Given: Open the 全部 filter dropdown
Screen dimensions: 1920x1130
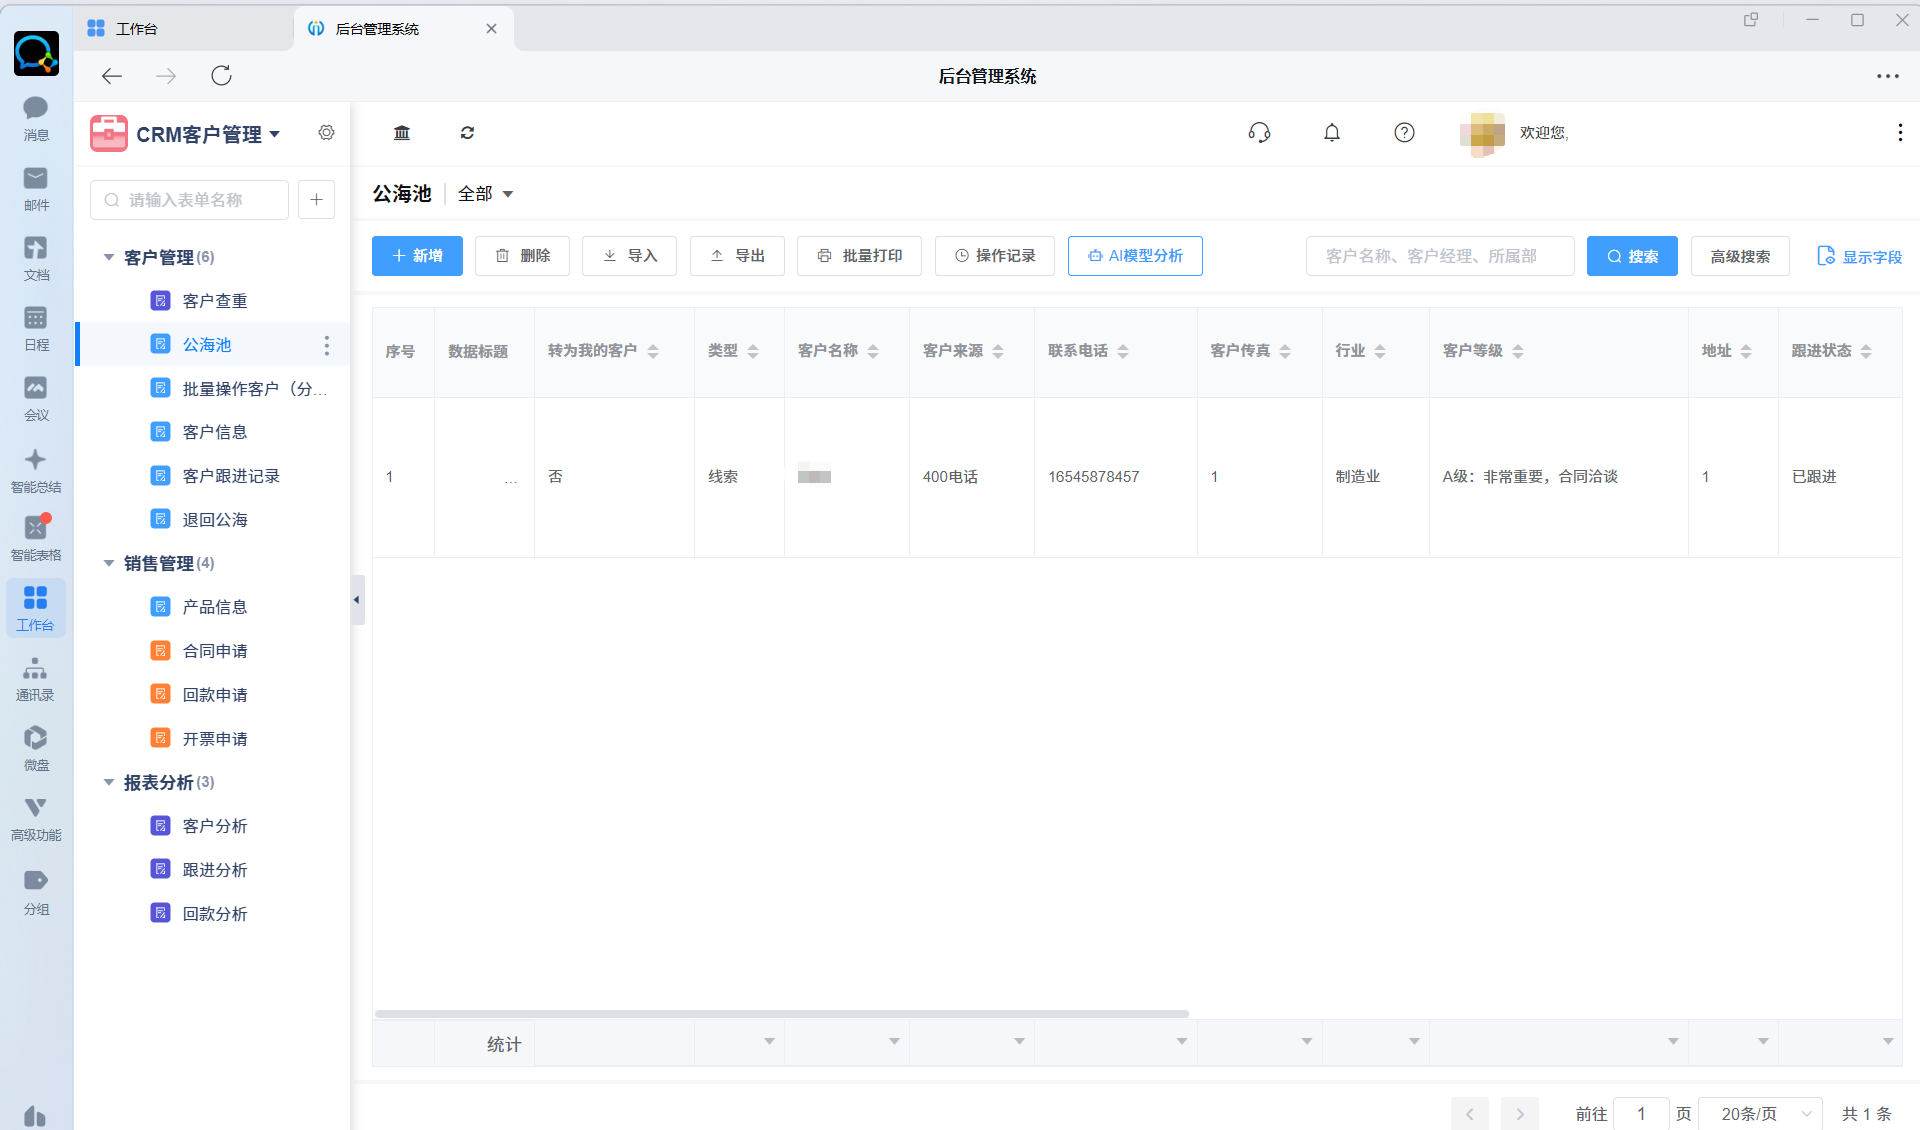Looking at the screenshot, I should point(486,194).
